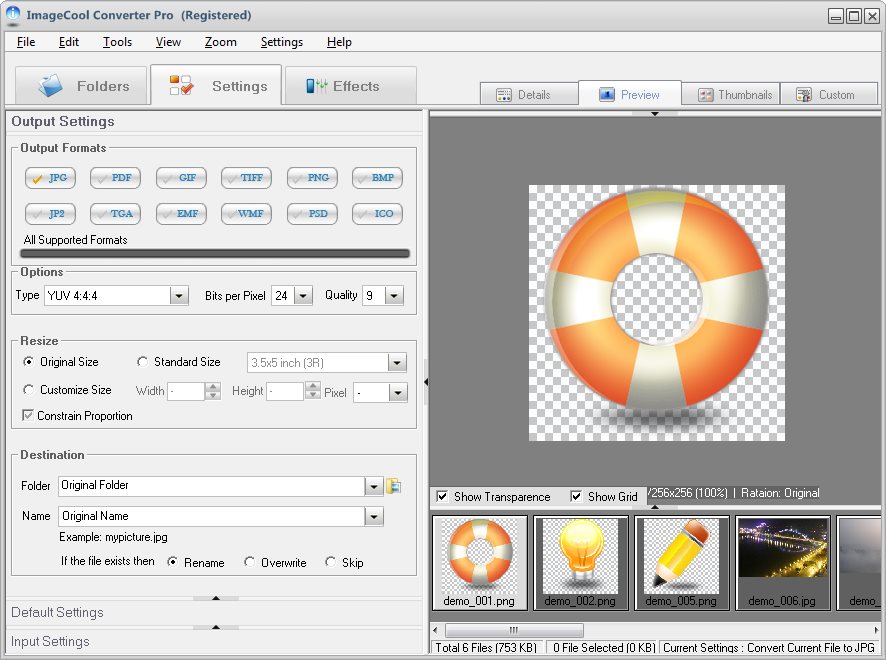Open the Tools menu

coord(117,42)
